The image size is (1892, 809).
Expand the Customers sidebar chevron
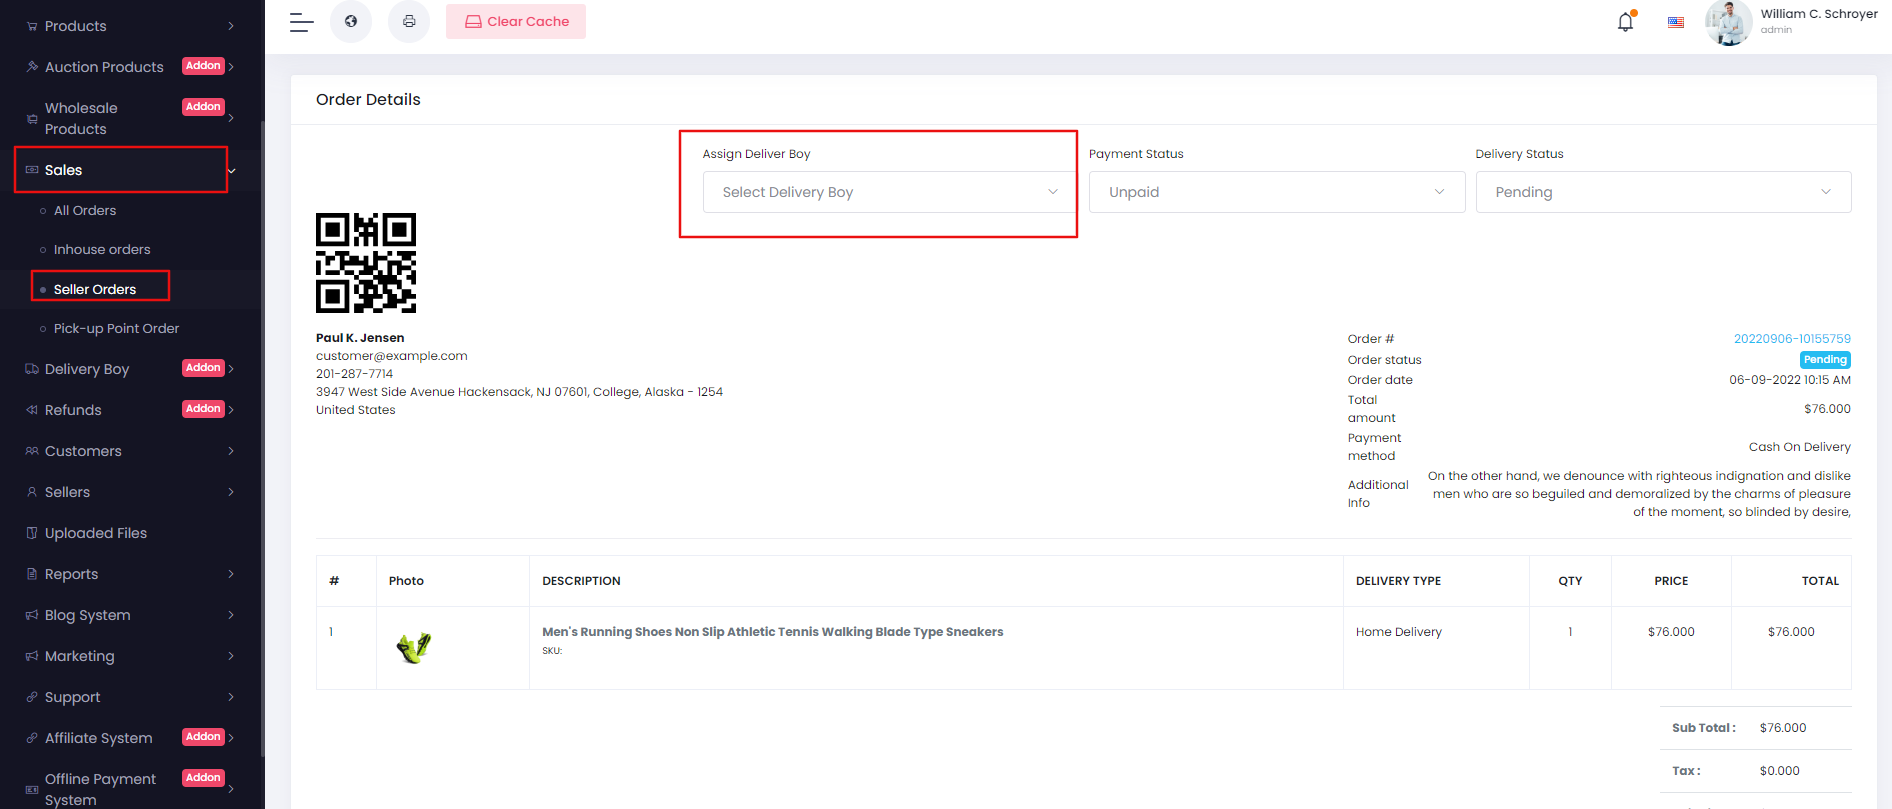click(231, 451)
